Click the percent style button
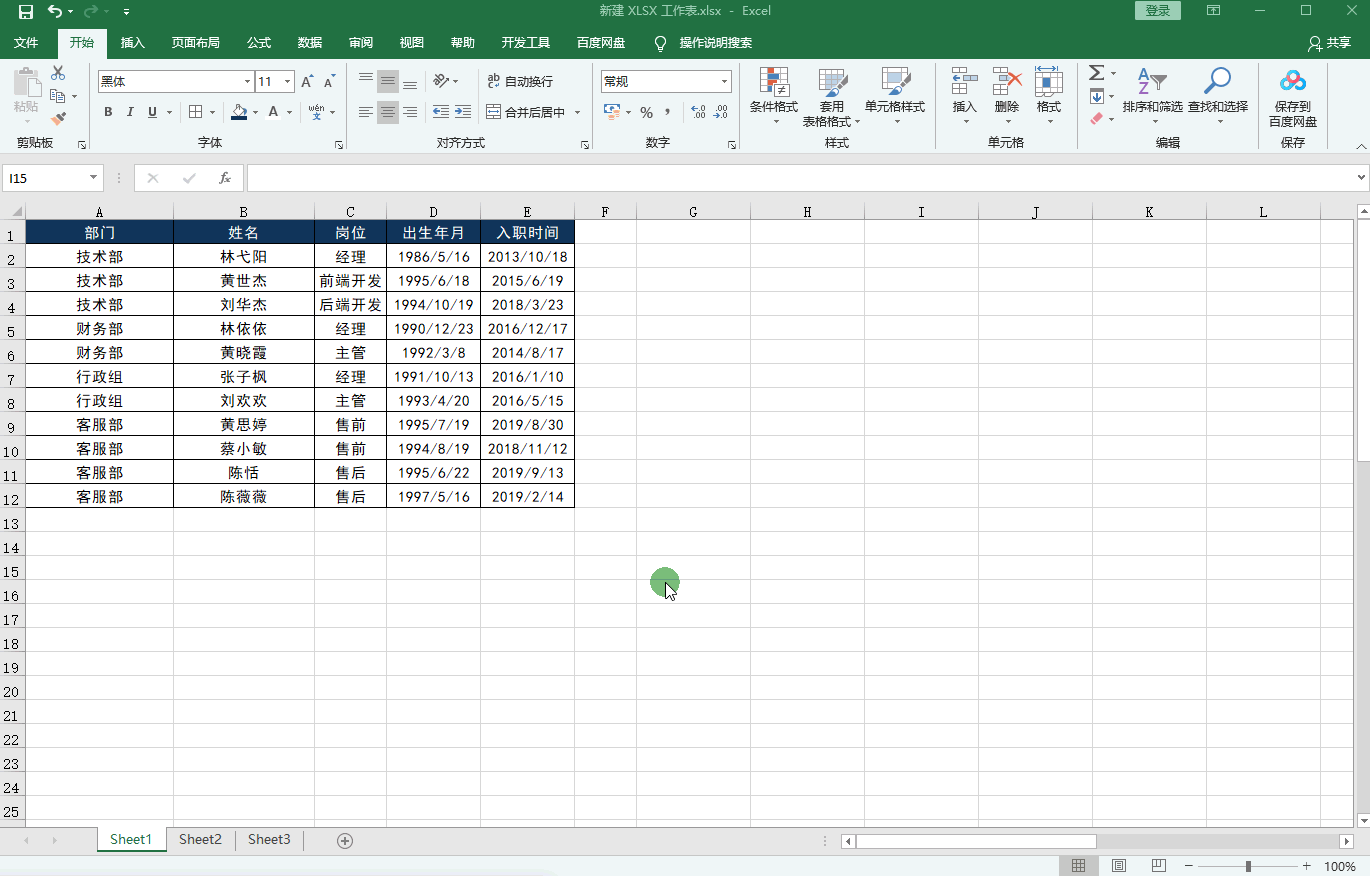This screenshot has width=1370, height=876. (646, 112)
